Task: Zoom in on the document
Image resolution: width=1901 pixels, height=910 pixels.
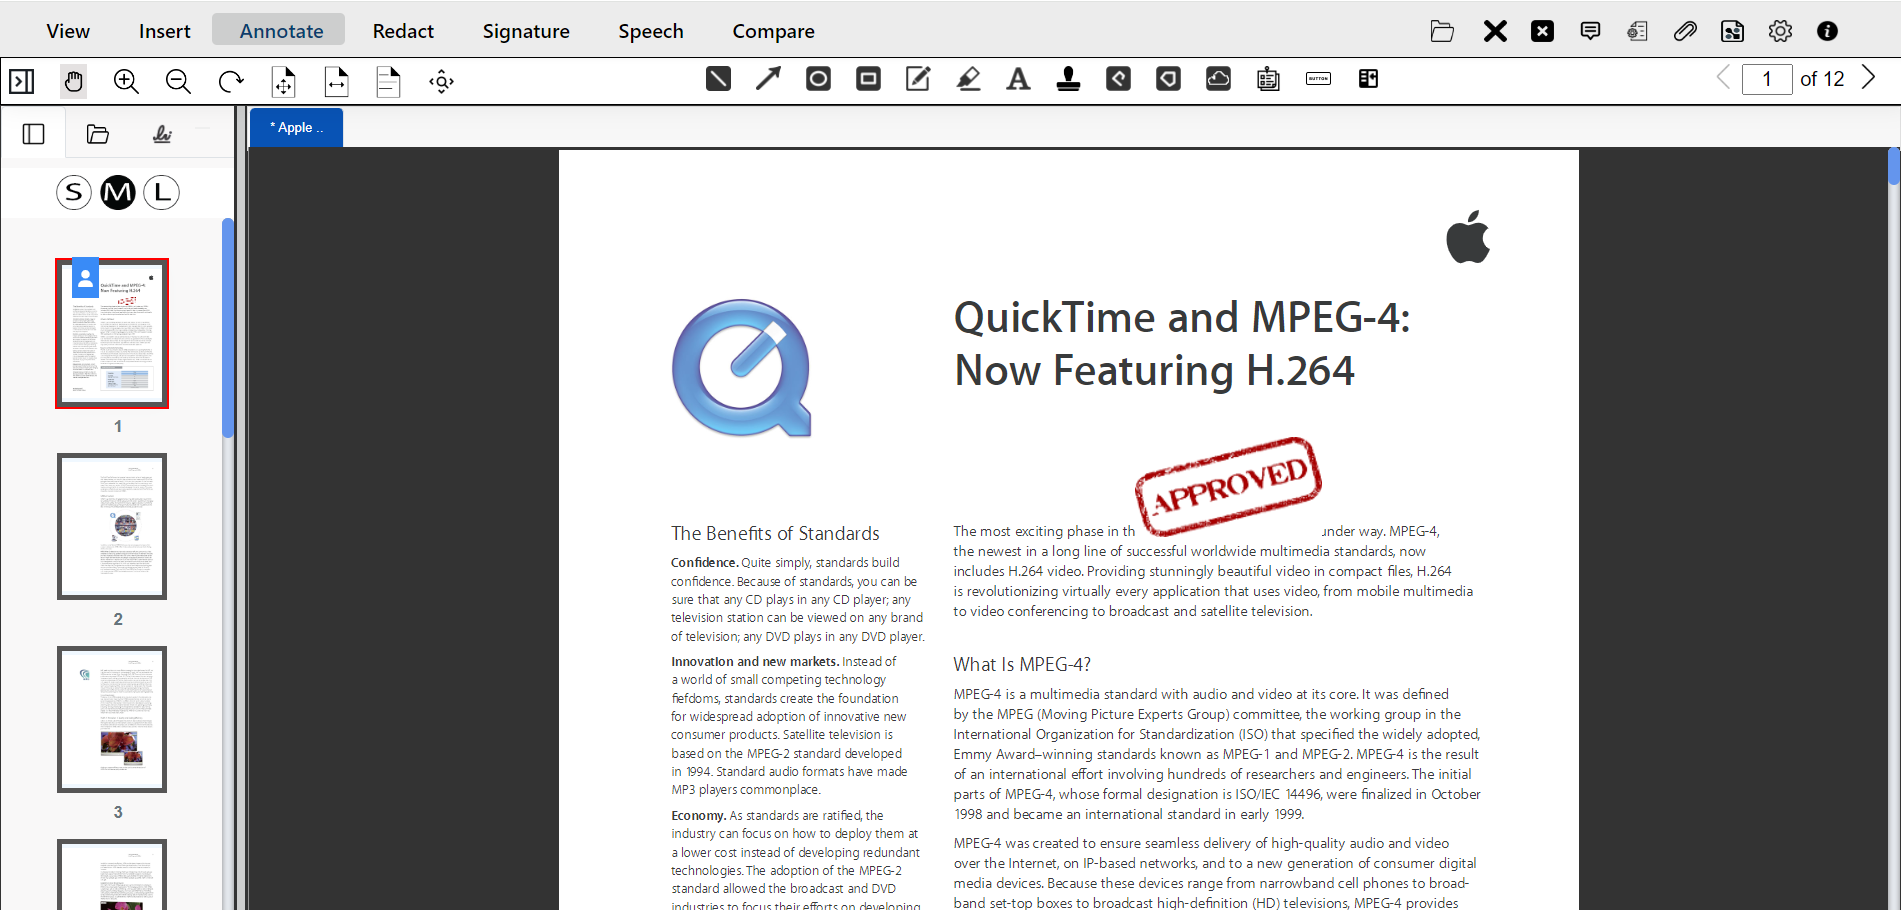Action: [126, 81]
